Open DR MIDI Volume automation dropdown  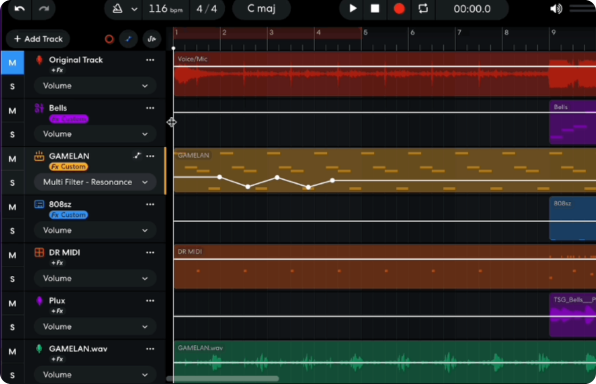[95, 279]
